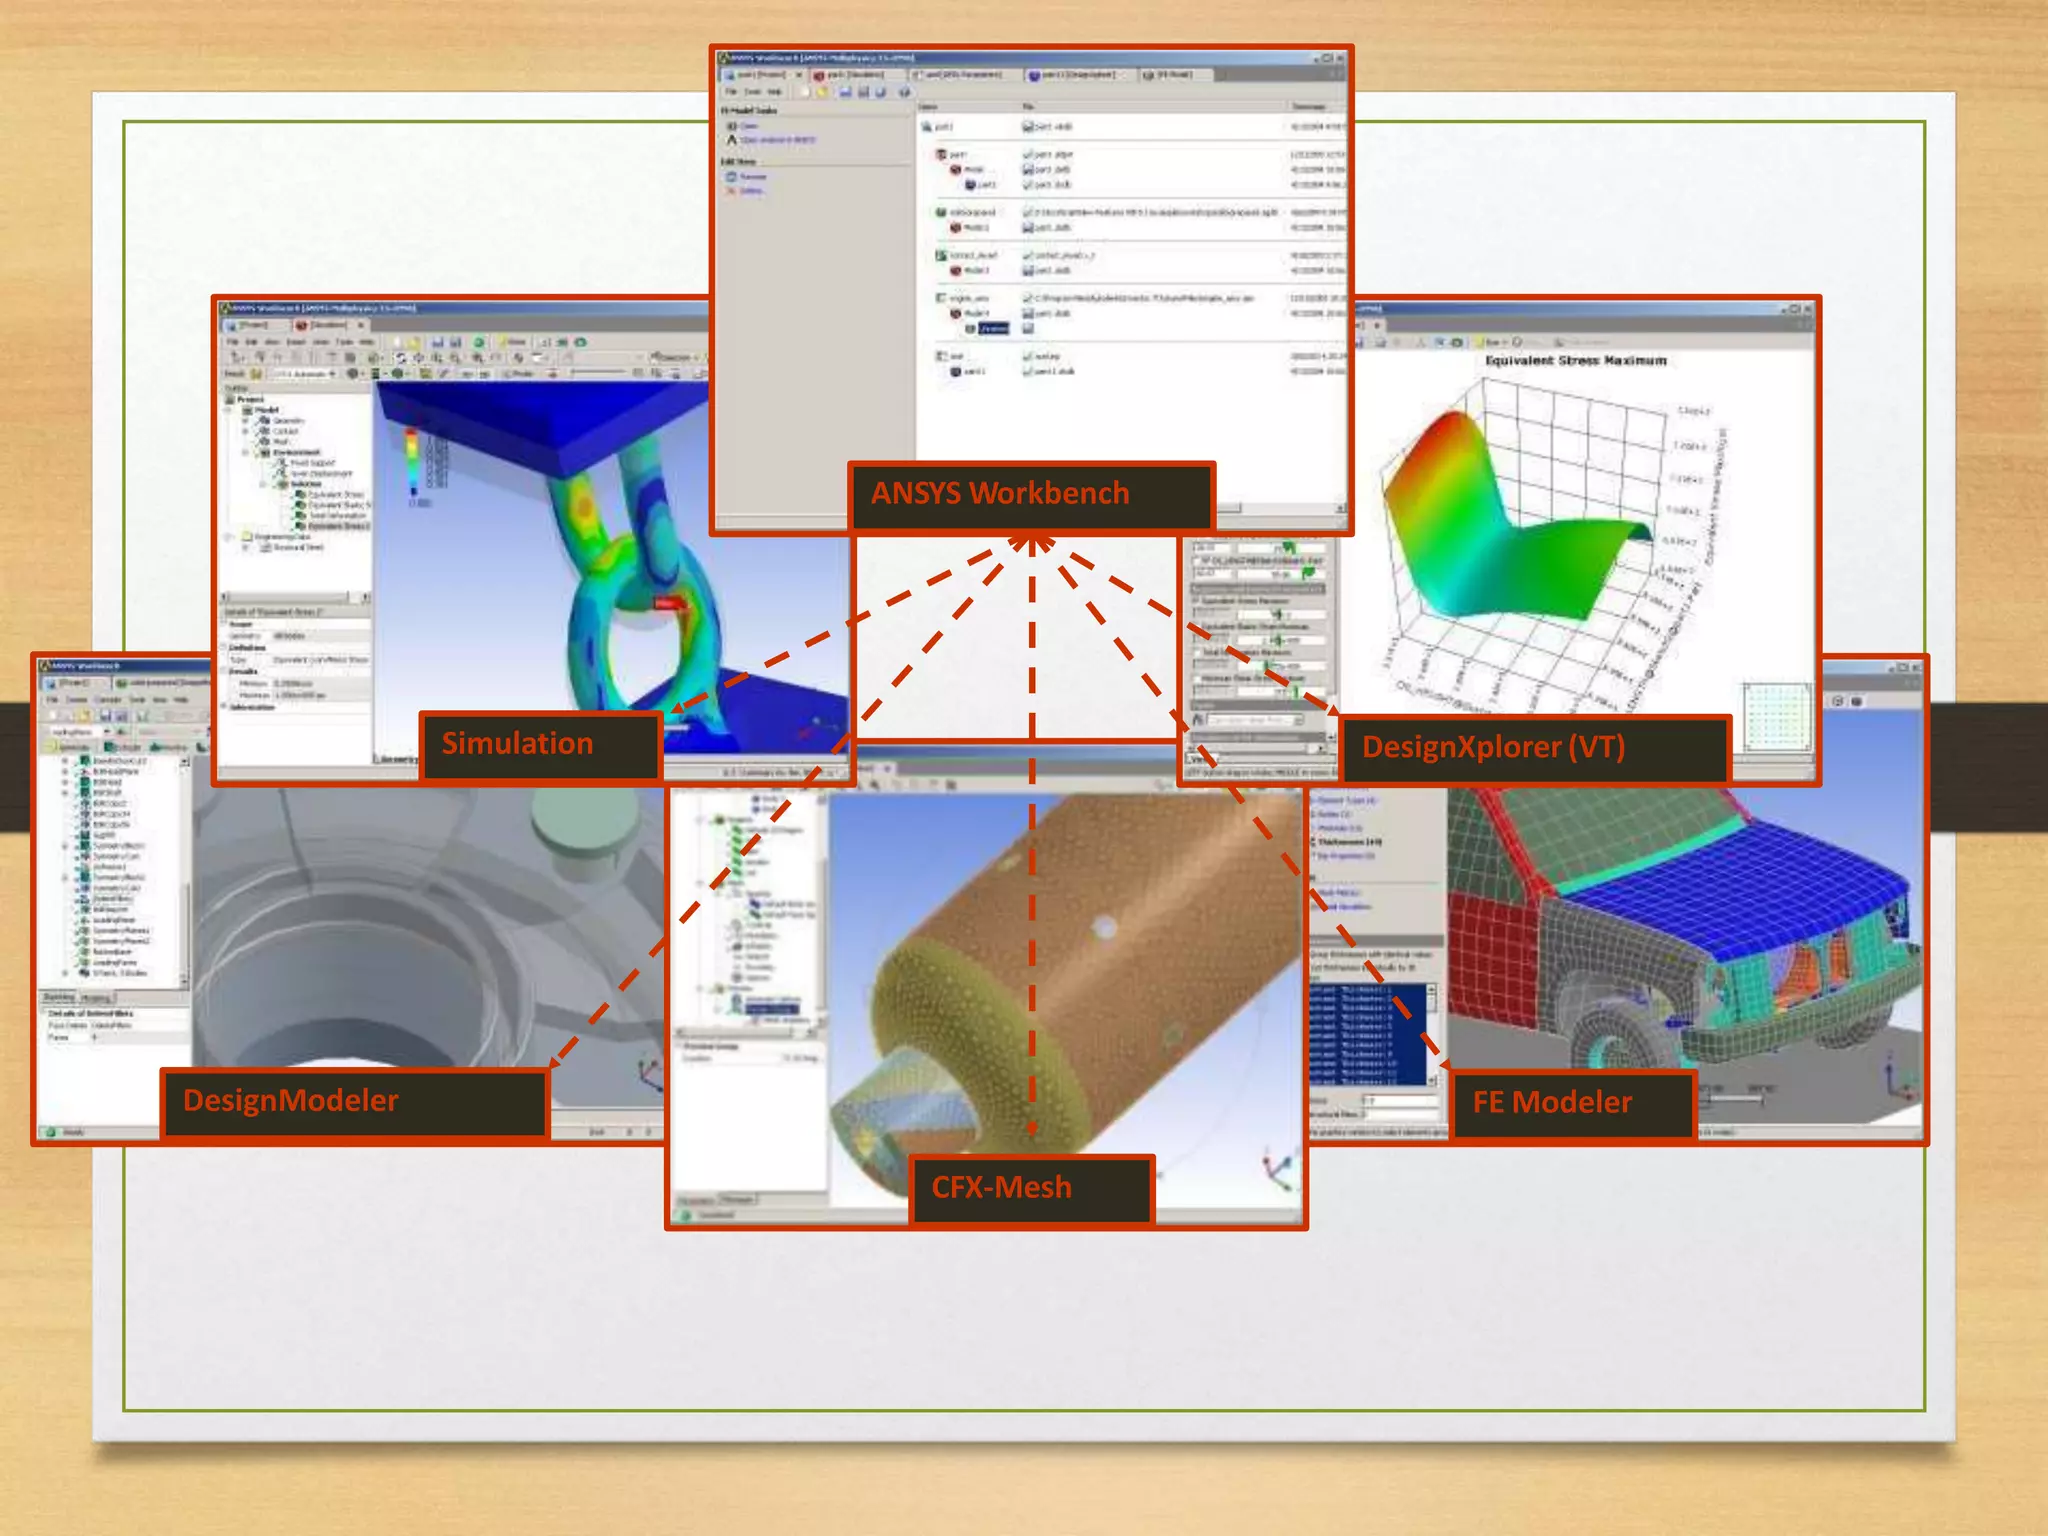Switch to the Sketching tab in DesignModeler
The width and height of the screenshot is (2048, 1536).
pos(60,997)
